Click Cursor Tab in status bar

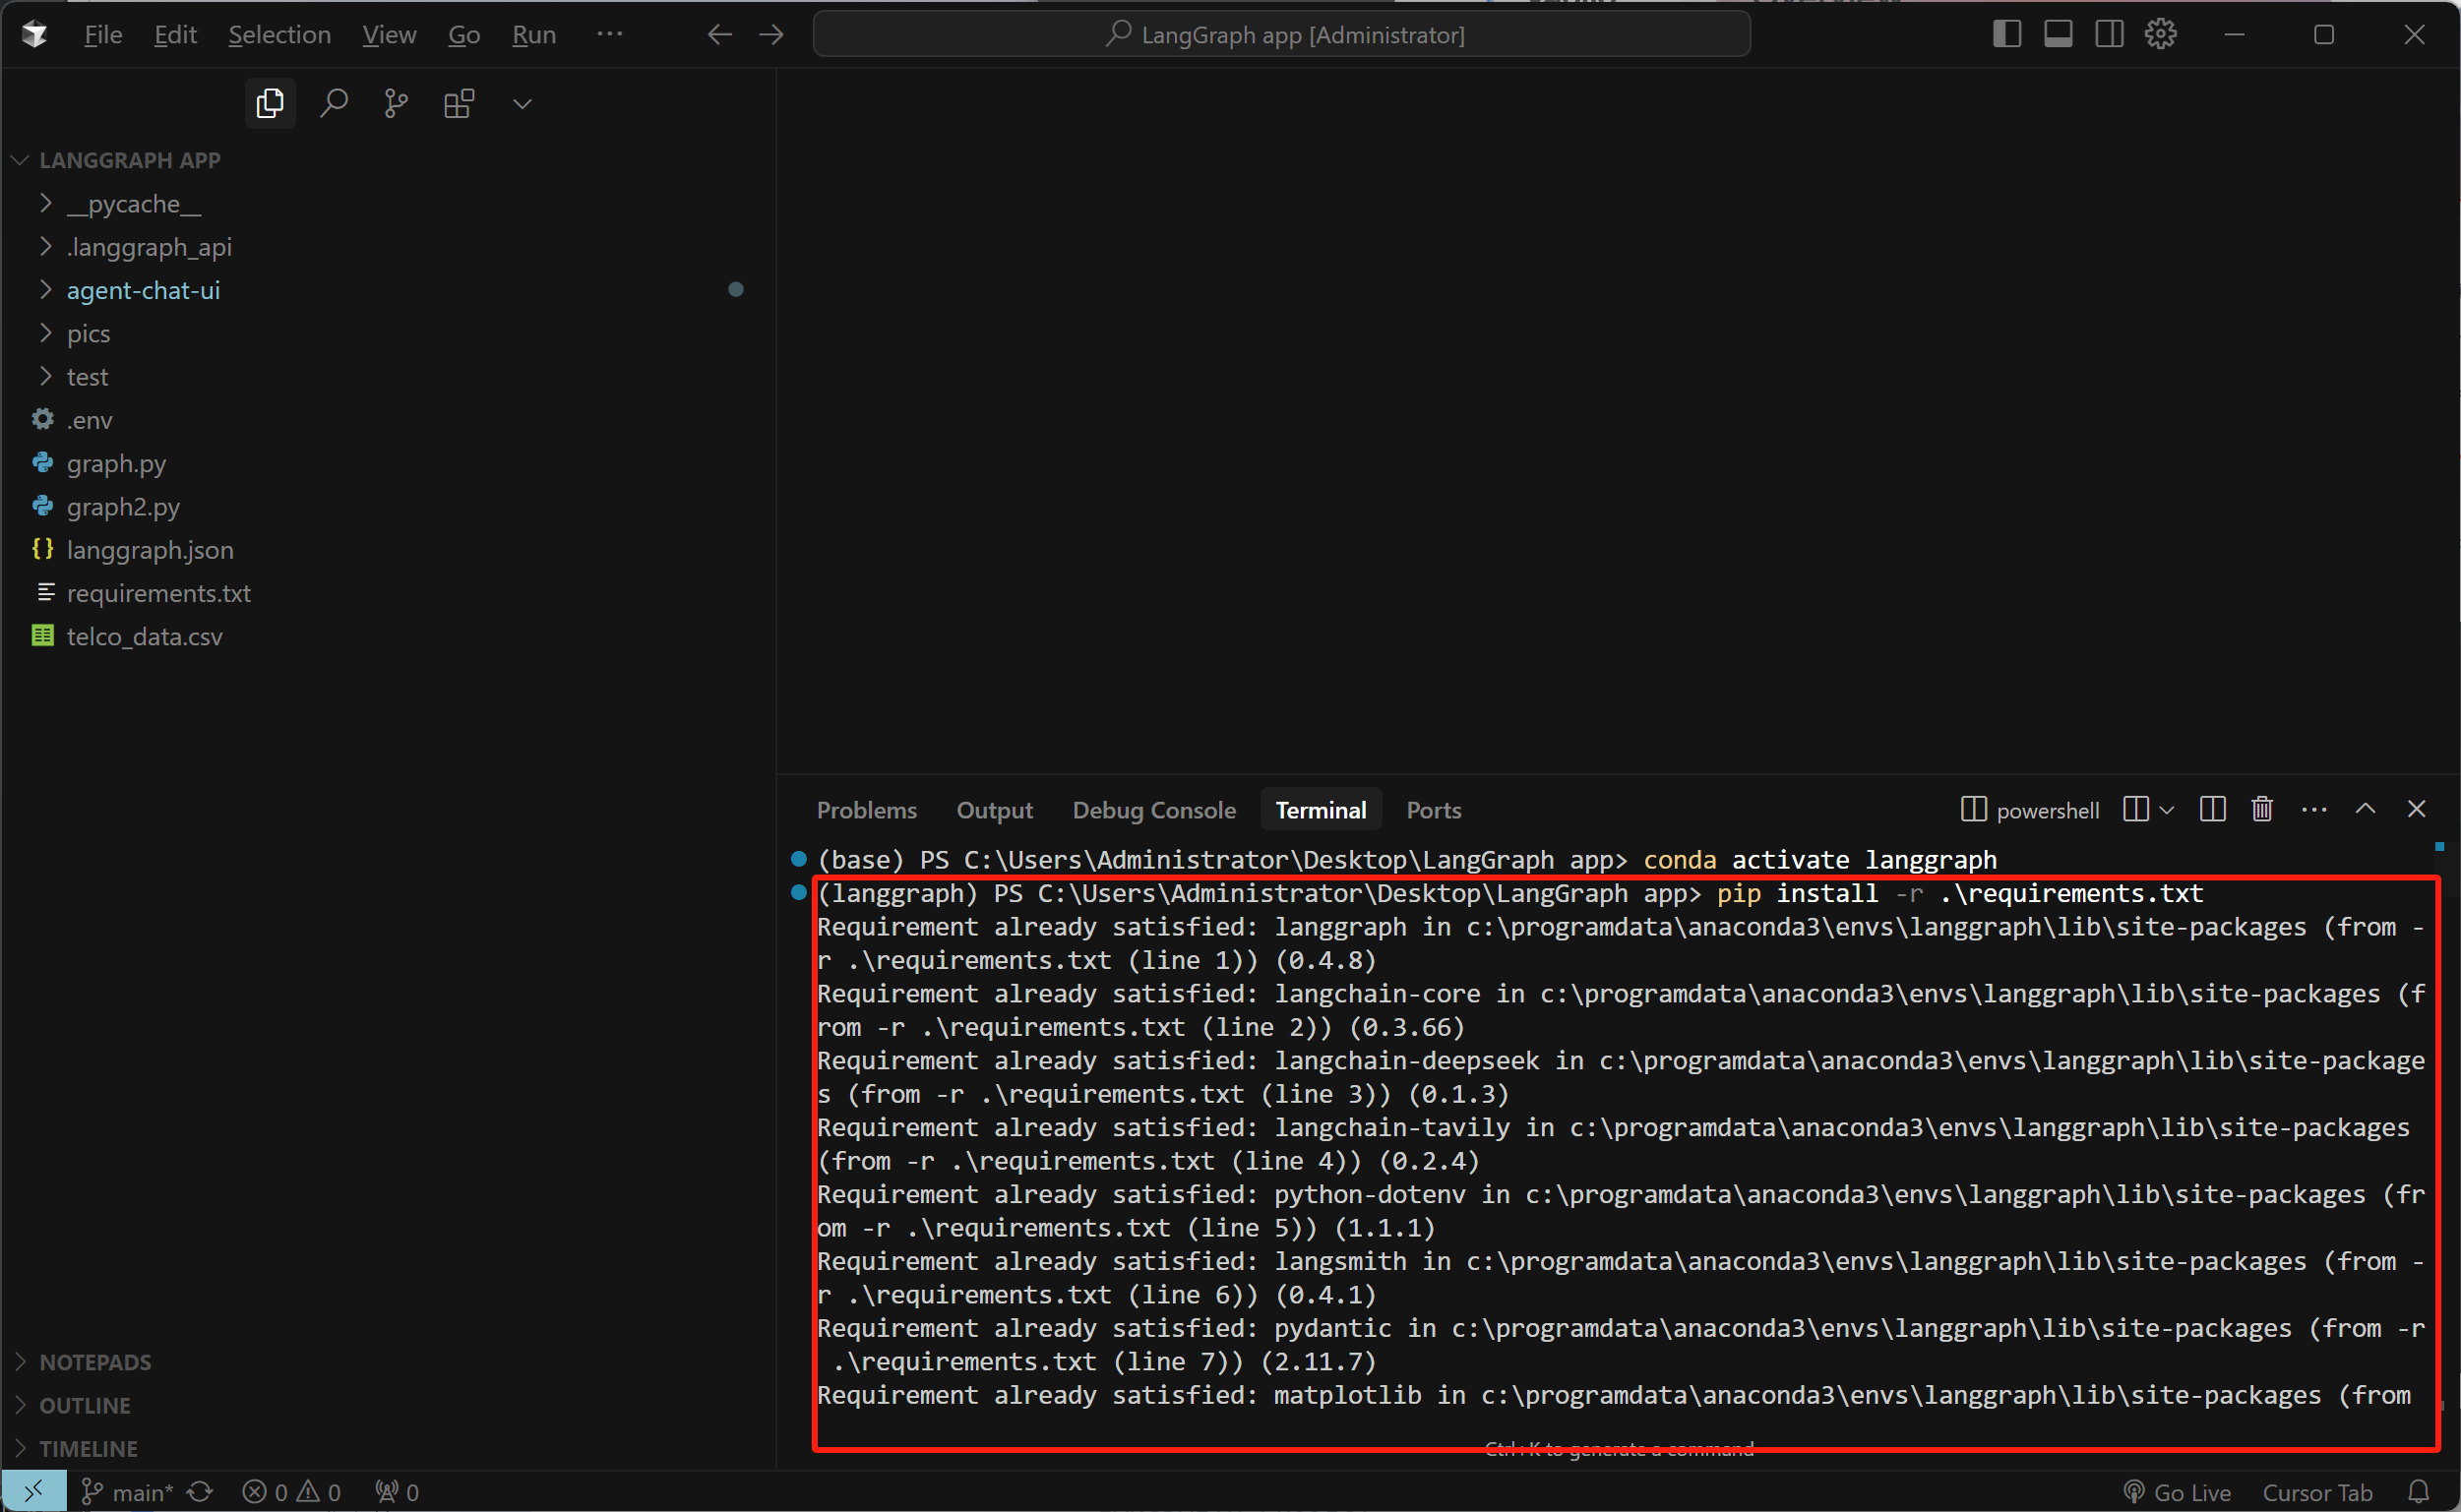[2317, 1492]
